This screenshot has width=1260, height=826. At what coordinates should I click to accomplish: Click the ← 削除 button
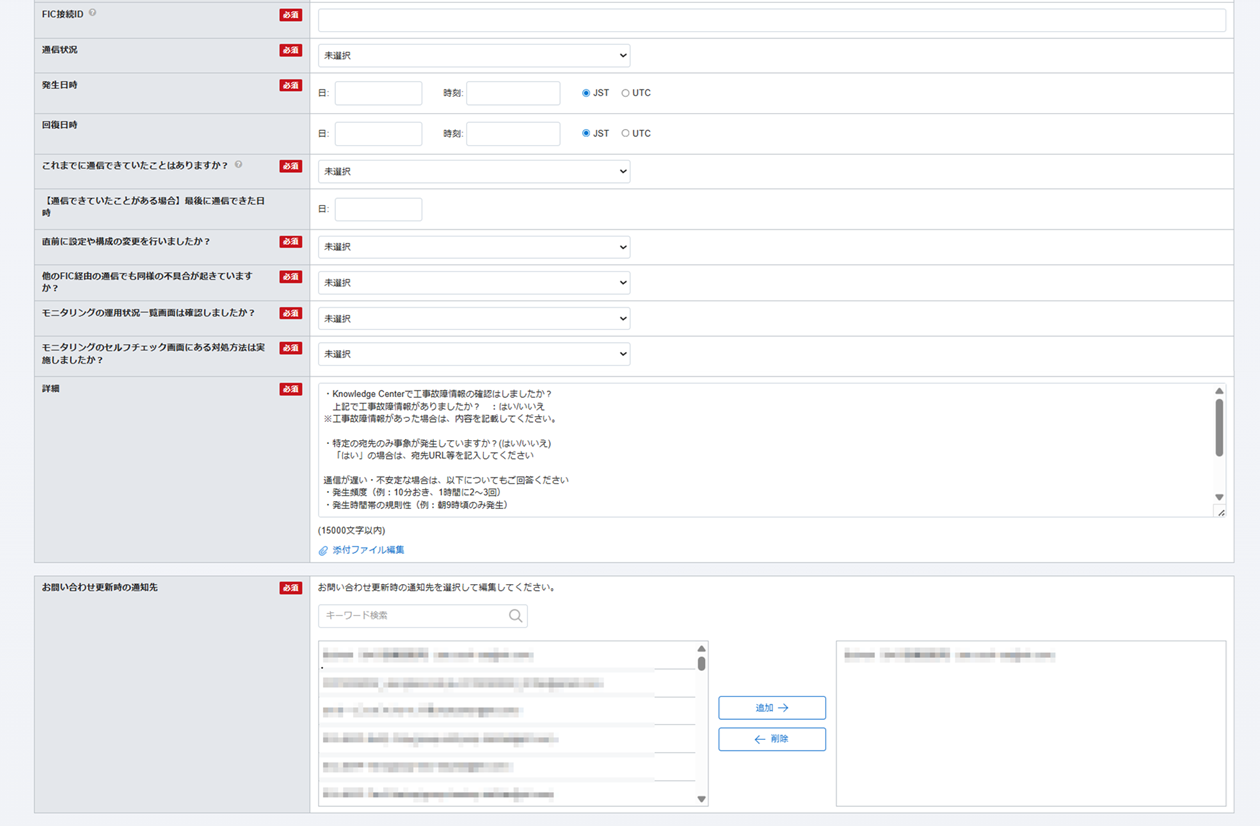[771, 739]
